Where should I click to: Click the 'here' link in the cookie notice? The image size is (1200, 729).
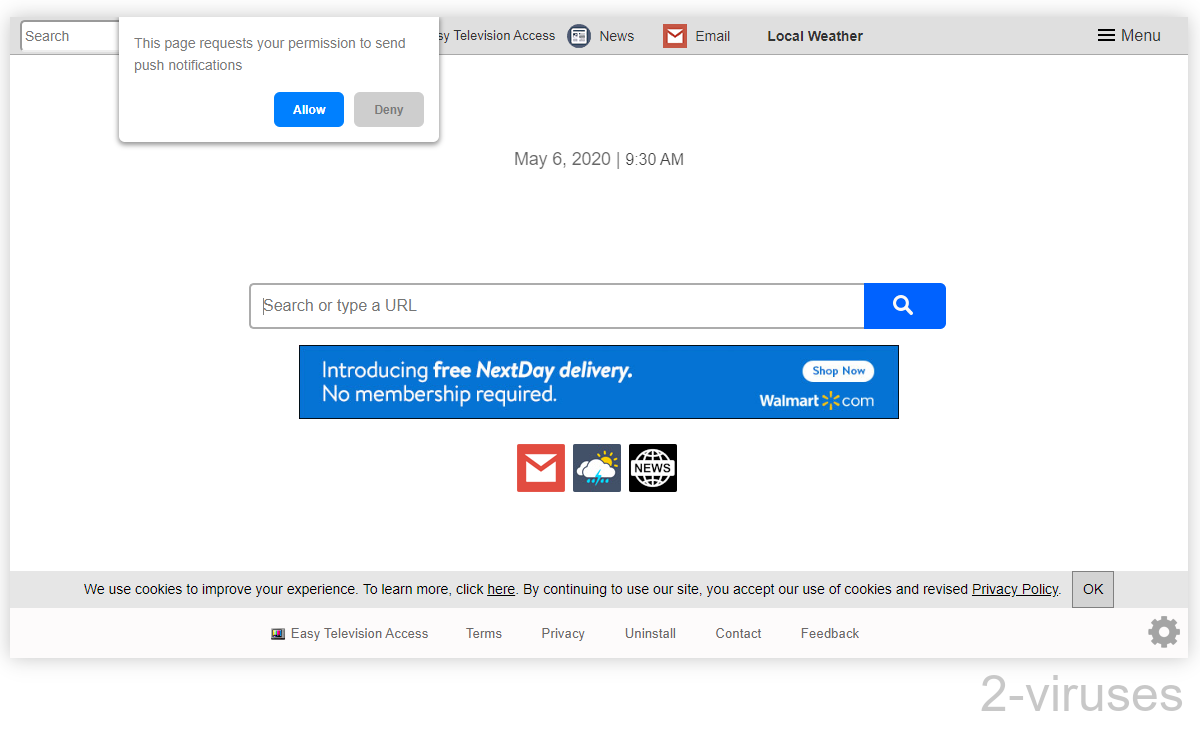[500, 589]
